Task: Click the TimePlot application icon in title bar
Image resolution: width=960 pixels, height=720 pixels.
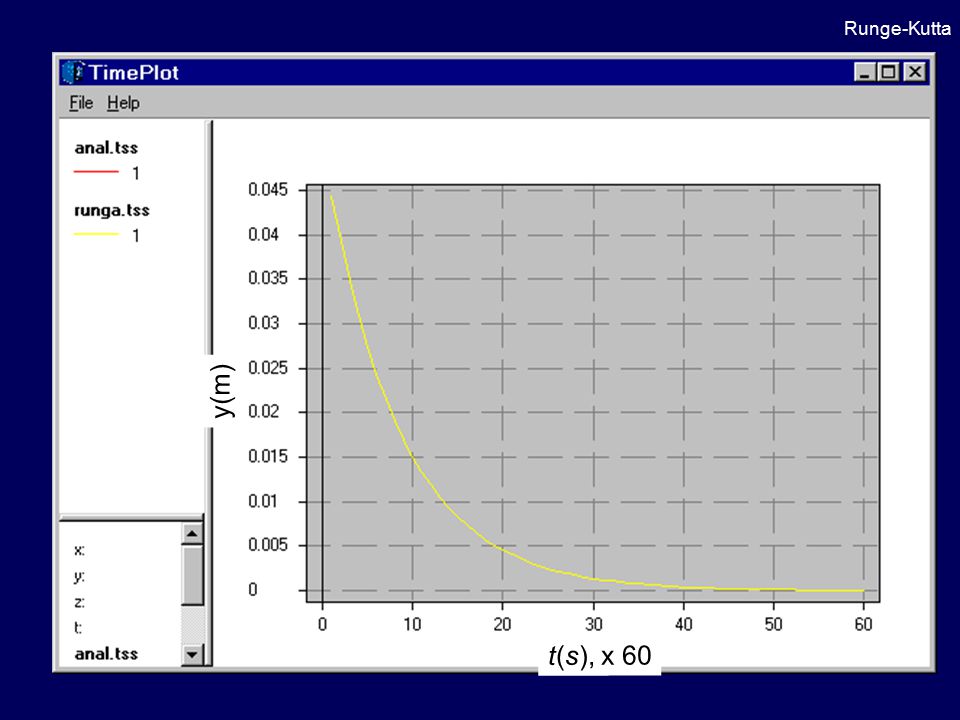Action: click(x=73, y=72)
